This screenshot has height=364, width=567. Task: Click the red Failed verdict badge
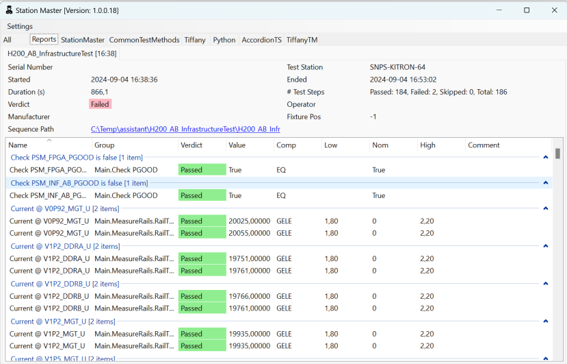point(100,104)
